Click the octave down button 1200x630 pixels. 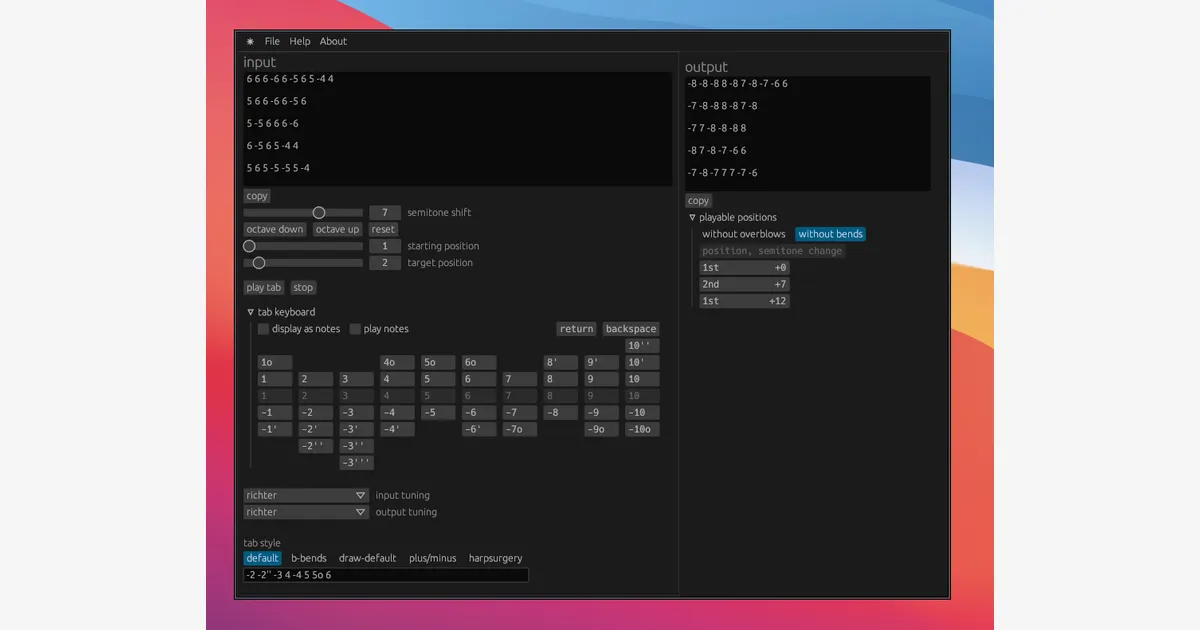pos(275,230)
